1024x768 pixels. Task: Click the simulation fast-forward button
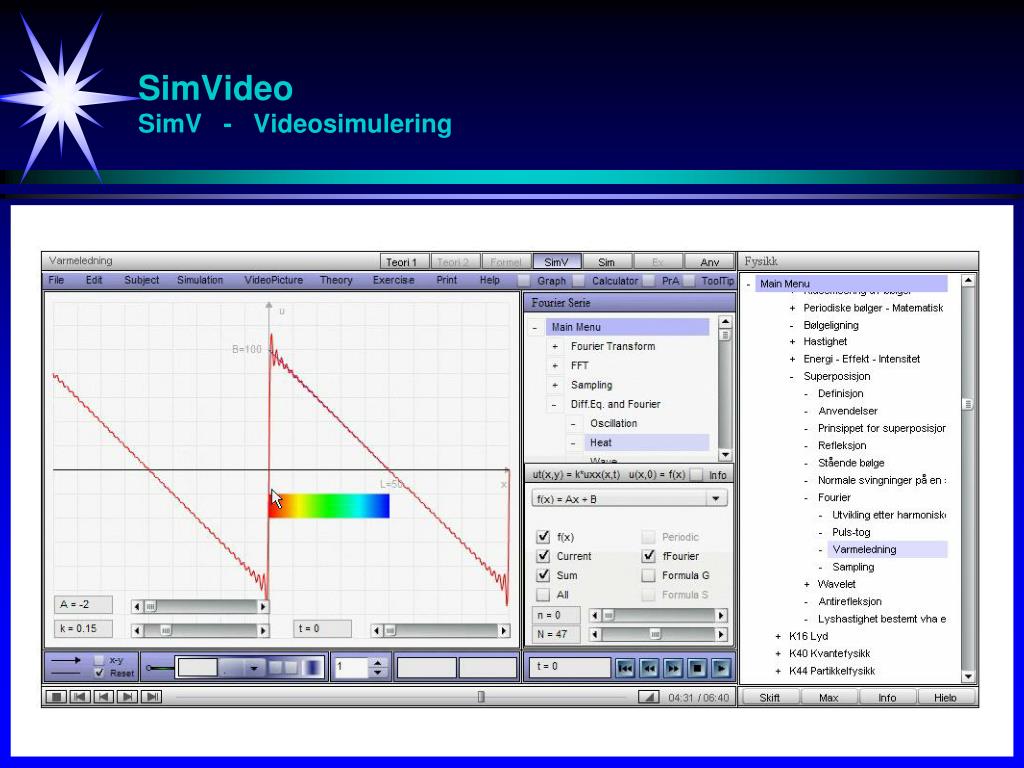click(x=673, y=667)
